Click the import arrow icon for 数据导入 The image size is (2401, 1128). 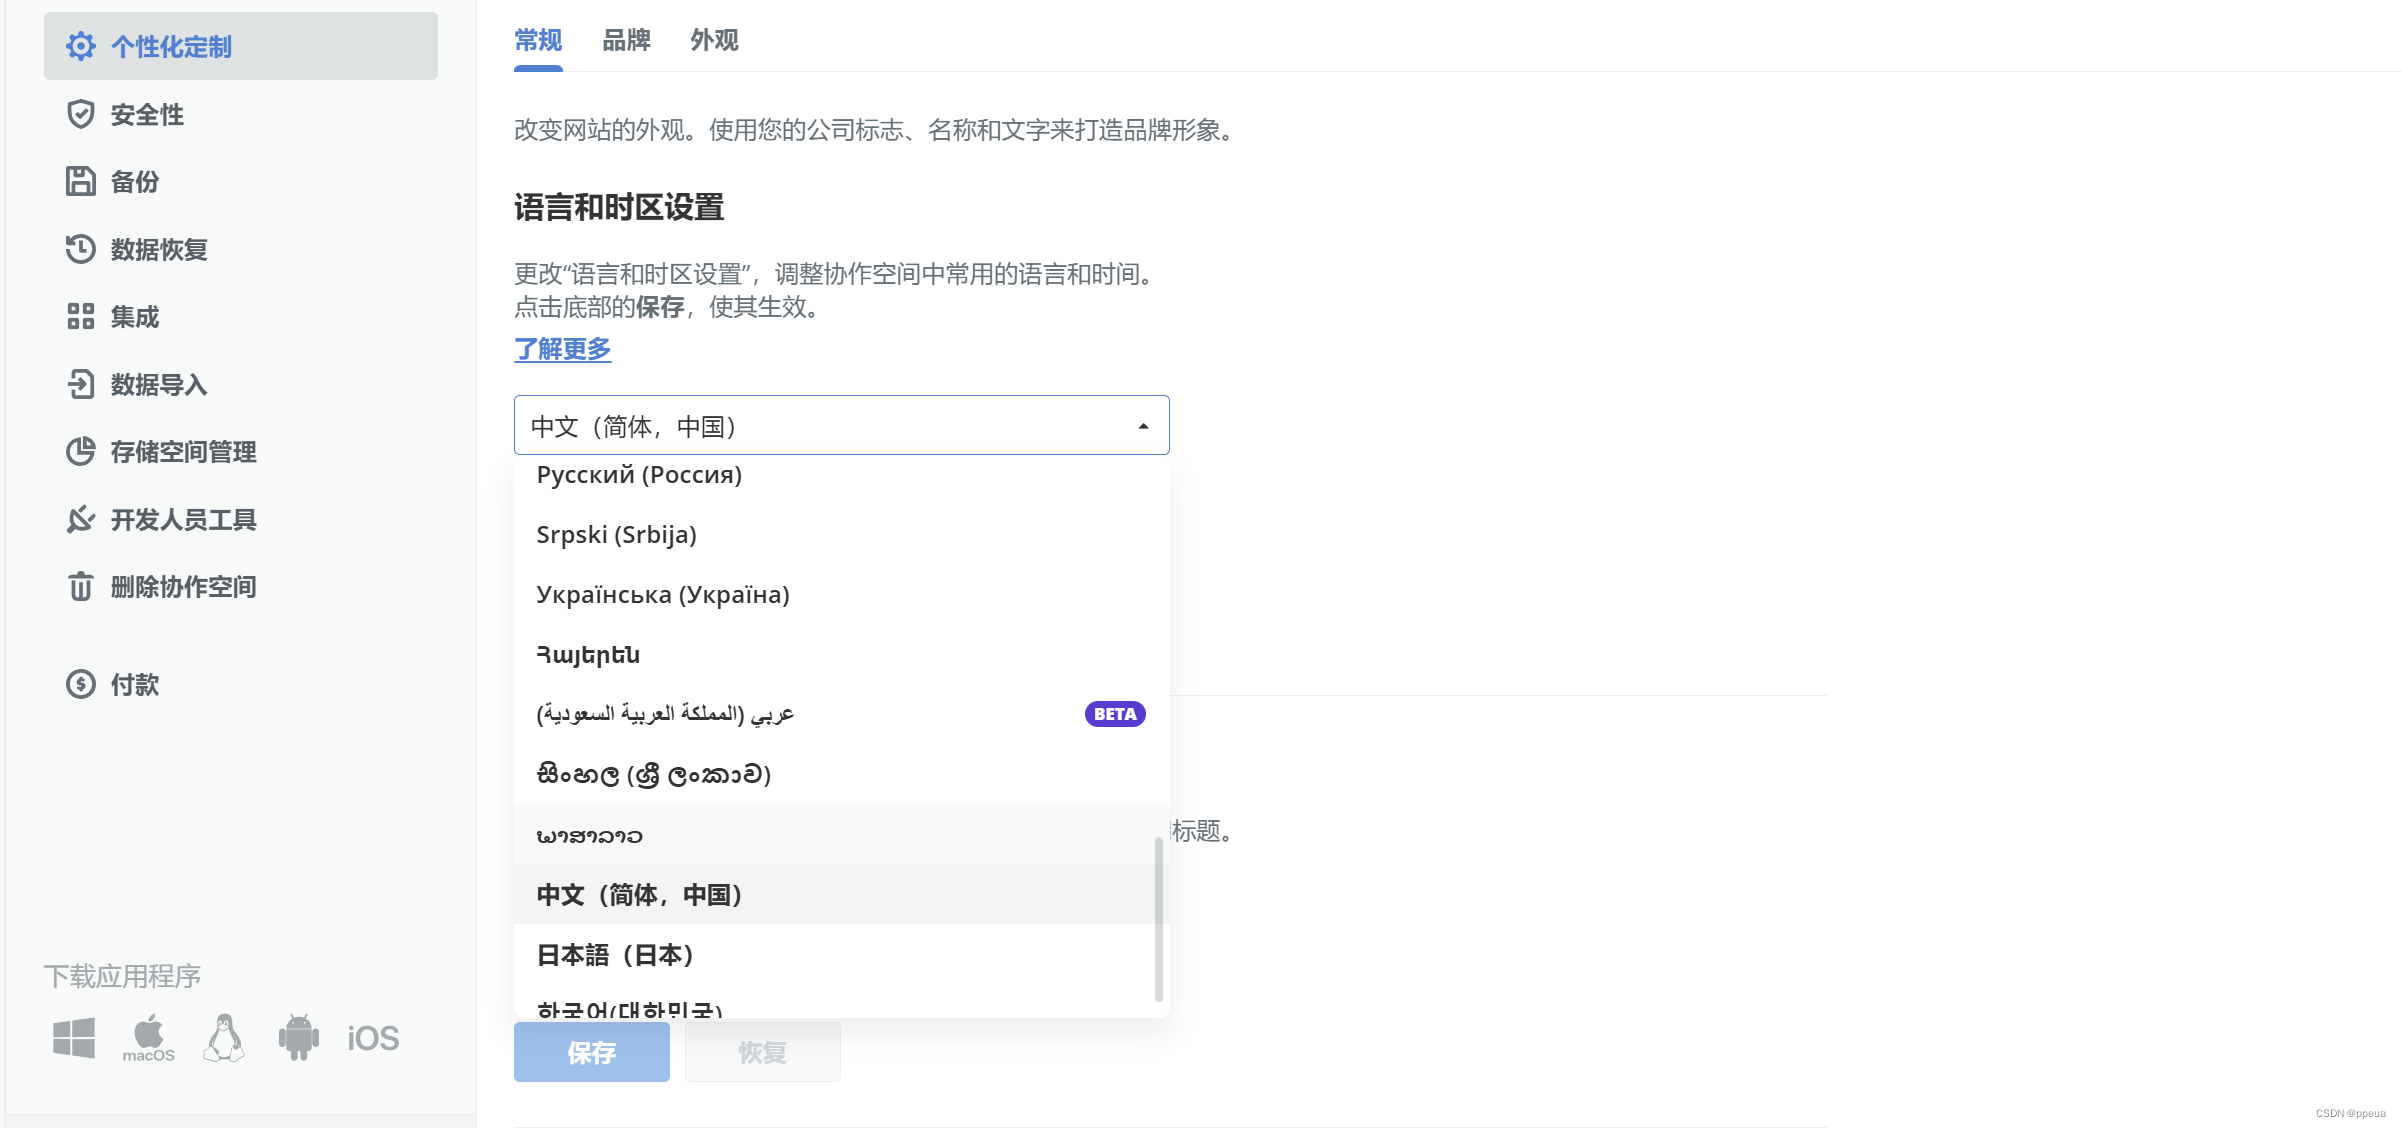[x=80, y=384]
